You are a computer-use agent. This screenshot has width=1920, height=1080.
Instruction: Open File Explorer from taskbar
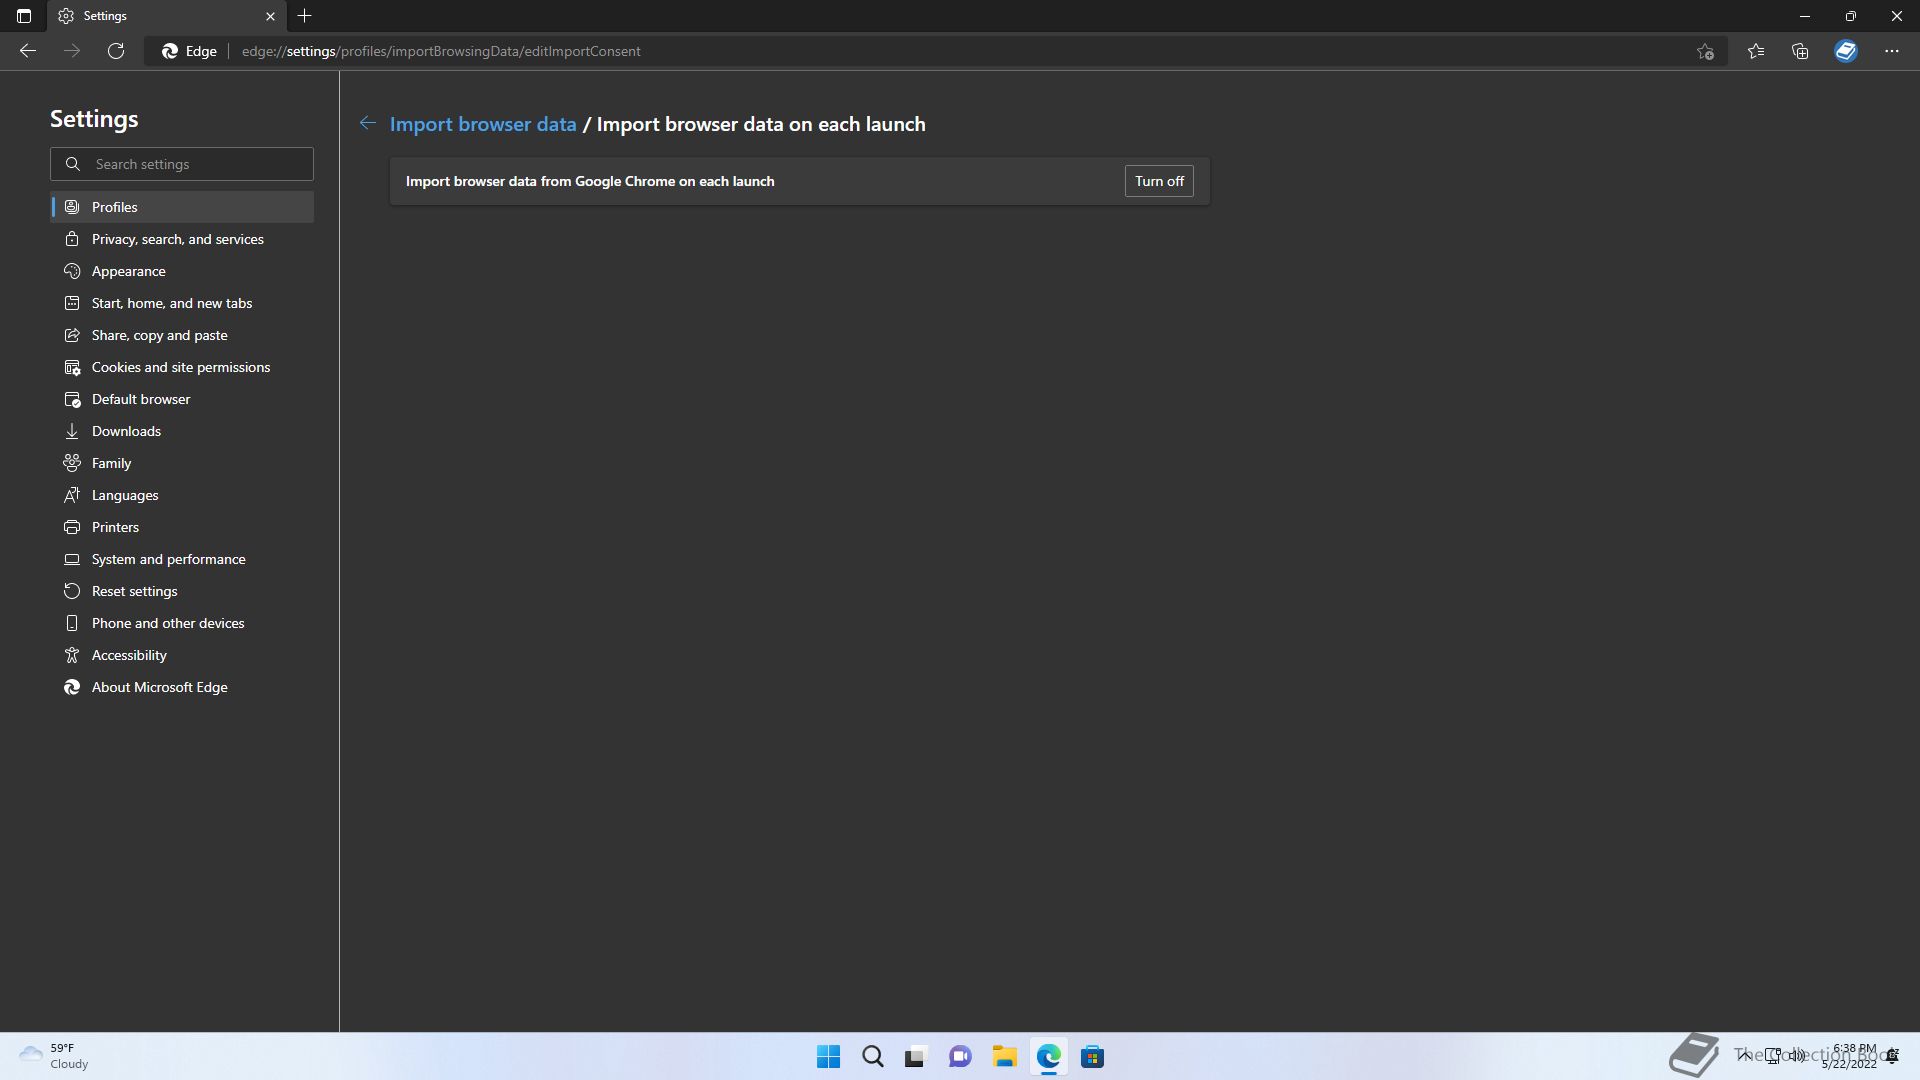click(x=1004, y=1057)
